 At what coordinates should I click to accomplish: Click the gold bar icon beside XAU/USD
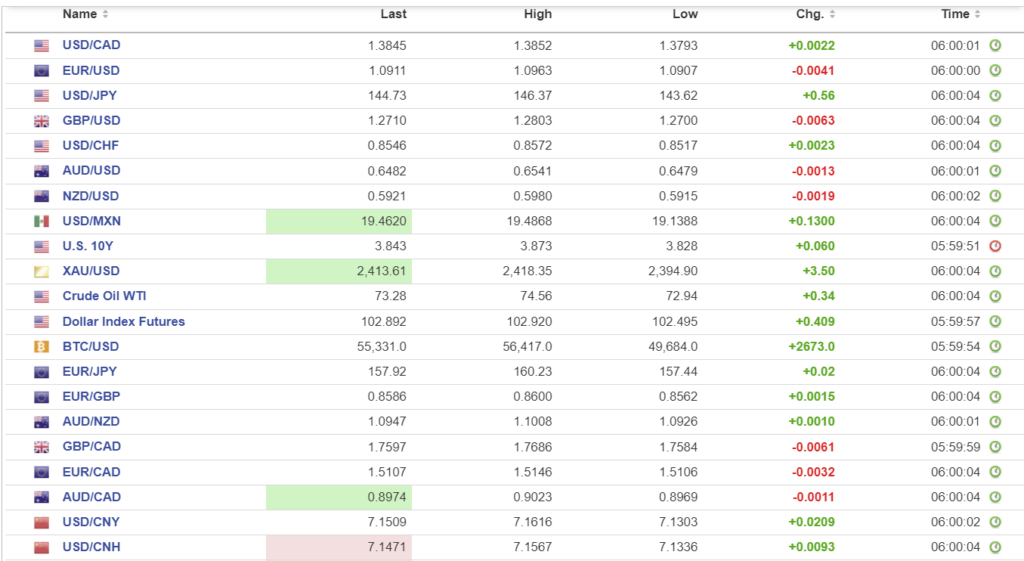click(41, 271)
